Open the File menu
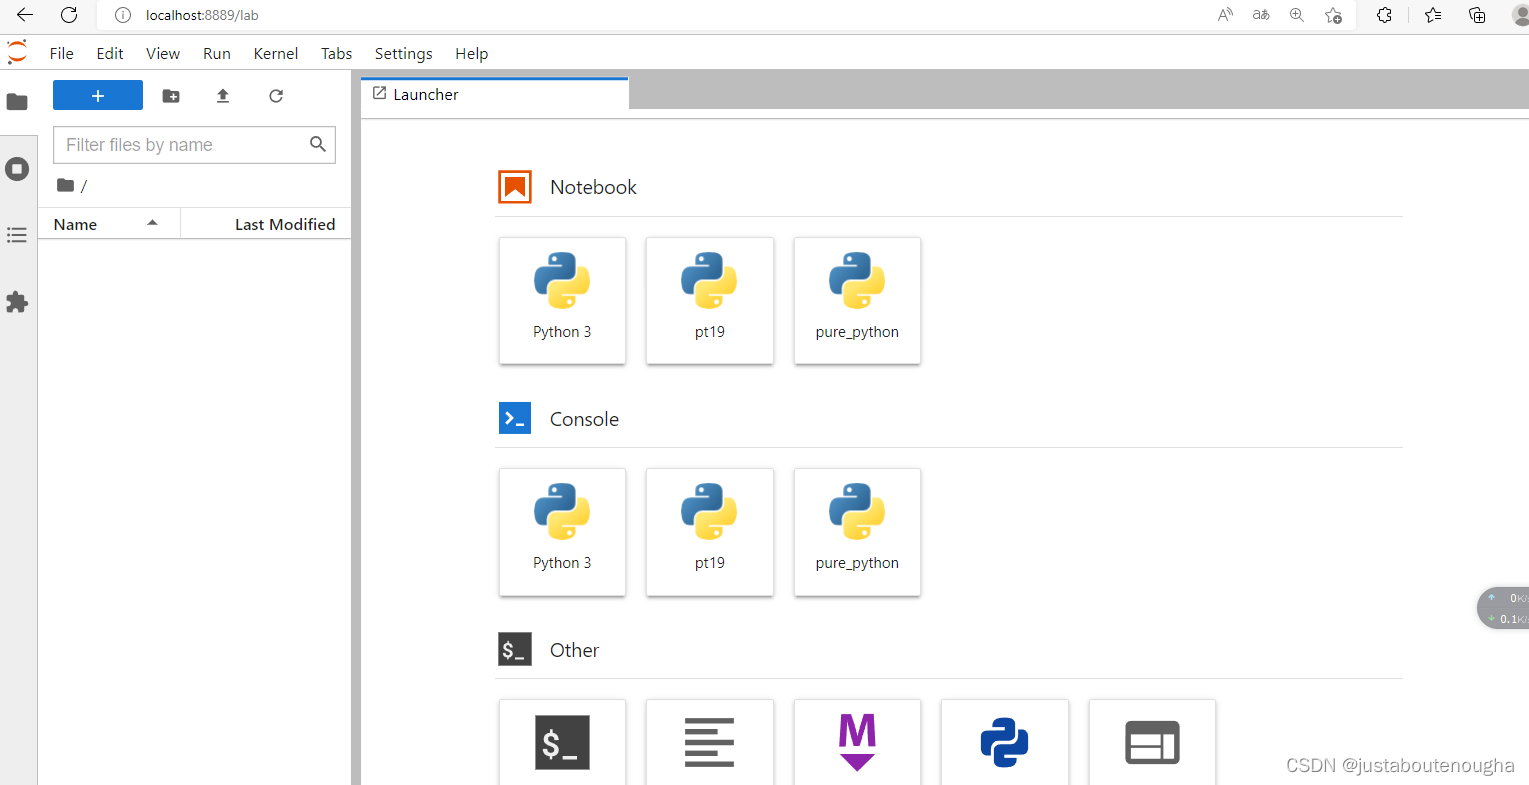Screen dimensions: 1529x785 click(x=62, y=54)
